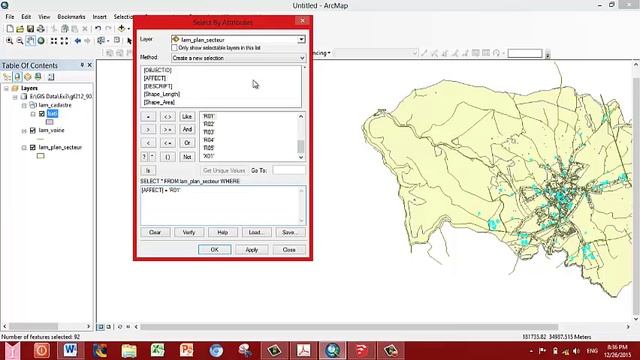Image resolution: width=640 pixels, height=360 pixels.
Task: Toggle 'Only show selectable layers' checkbox
Action: point(175,48)
